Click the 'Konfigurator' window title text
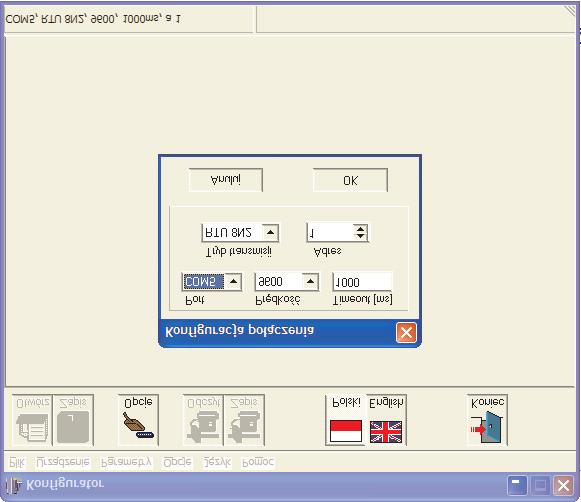 pos(65,484)
